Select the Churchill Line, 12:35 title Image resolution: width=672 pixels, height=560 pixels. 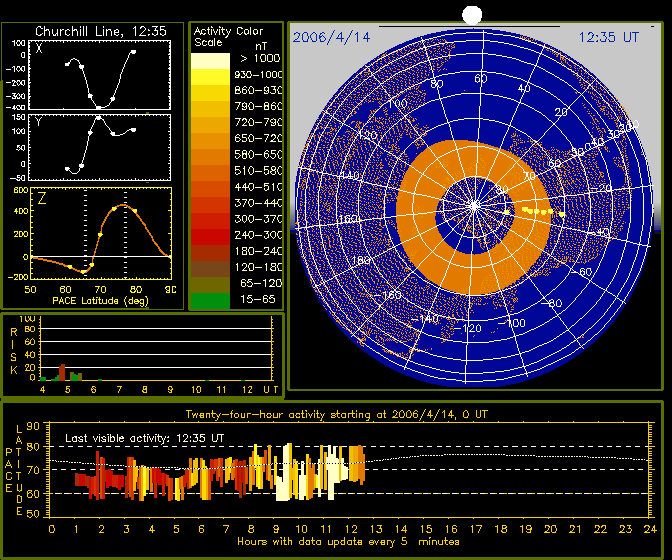(101, 31)
